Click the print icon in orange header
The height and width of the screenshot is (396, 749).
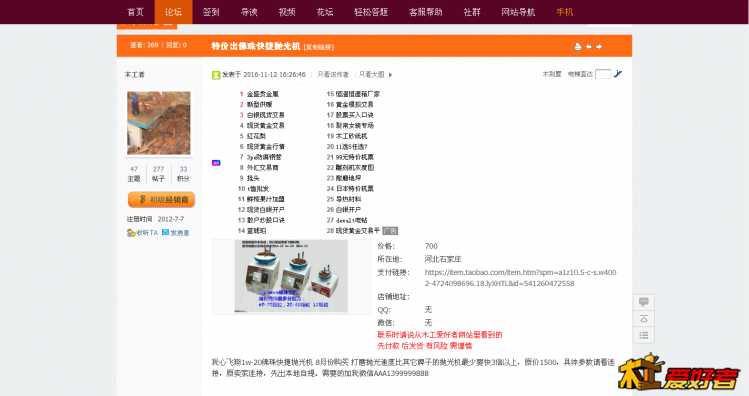pyautogui.click(x=578, y=46)
